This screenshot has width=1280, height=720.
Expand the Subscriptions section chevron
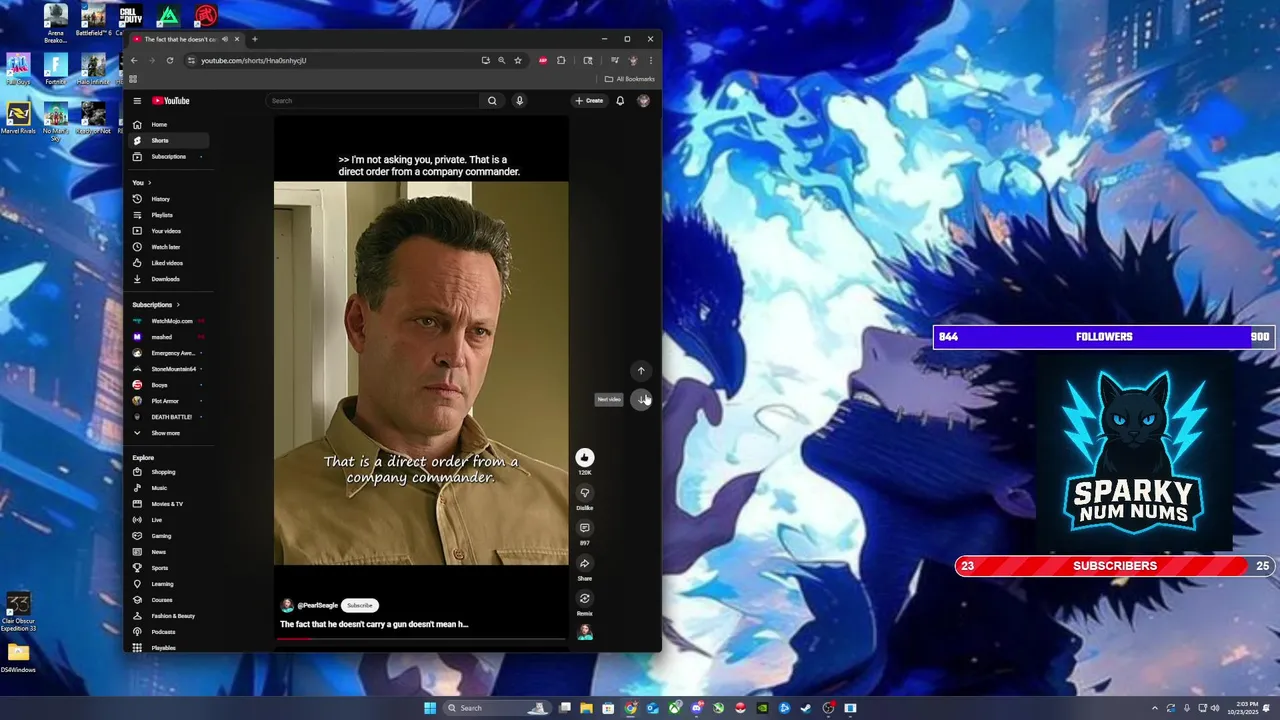click(178, 305)
